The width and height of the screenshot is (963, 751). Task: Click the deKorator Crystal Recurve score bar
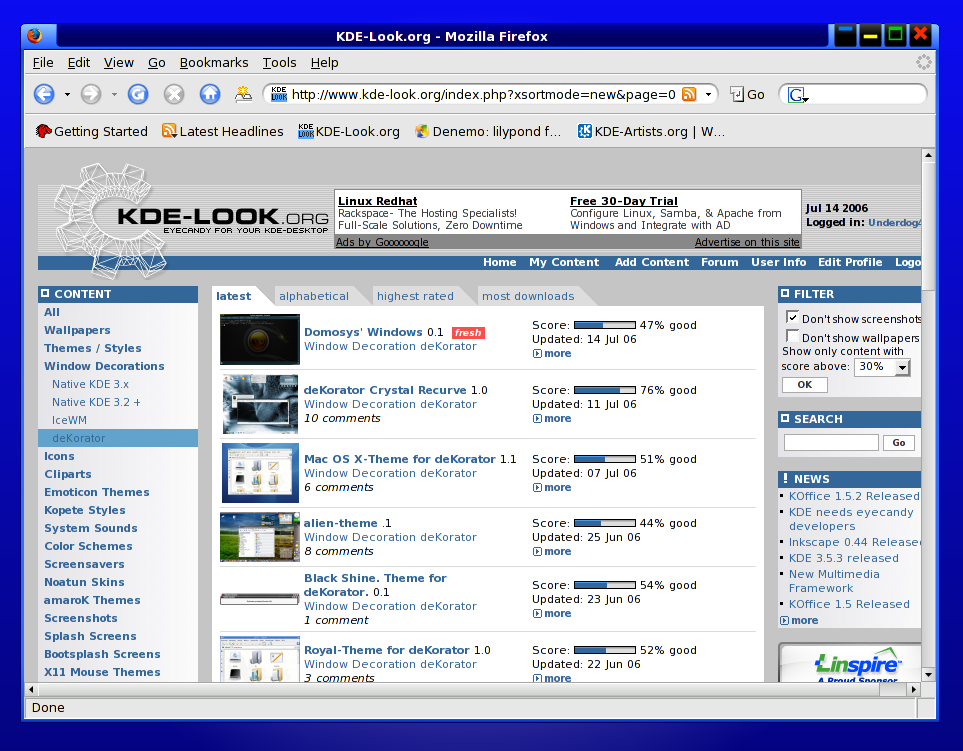(x=604, y=390)
